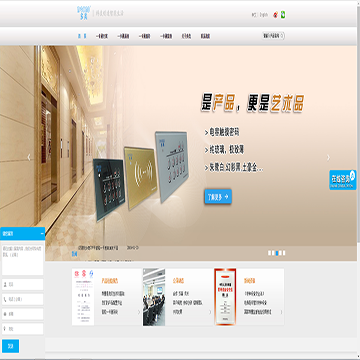Submit the message form with blue button
Viewport: 360px width, 360px height.
click(x=10, y=346)
